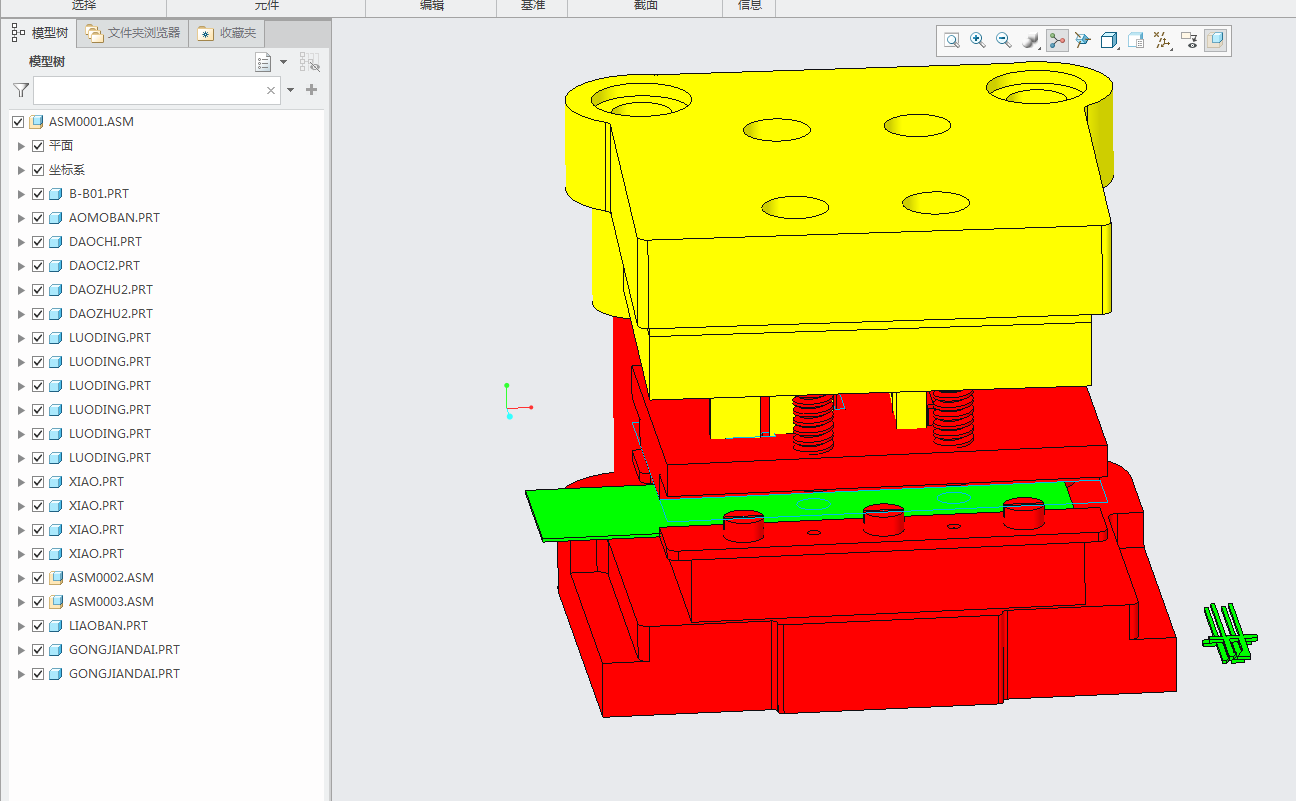
Task: Open the saved orientations box icon
Action: (x=1109, y=40)
